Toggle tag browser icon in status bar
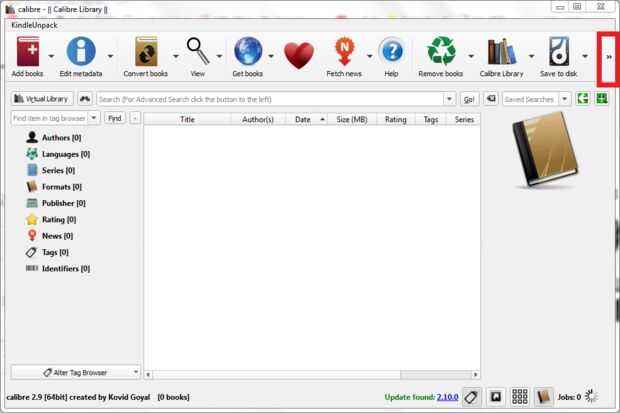This screenshot has width=620, height=413. point(471,396)
